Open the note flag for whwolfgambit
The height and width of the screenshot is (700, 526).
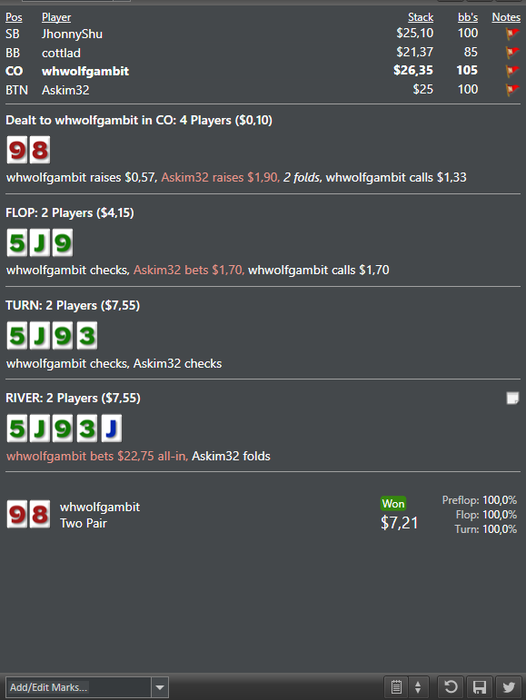pos(512,71)
